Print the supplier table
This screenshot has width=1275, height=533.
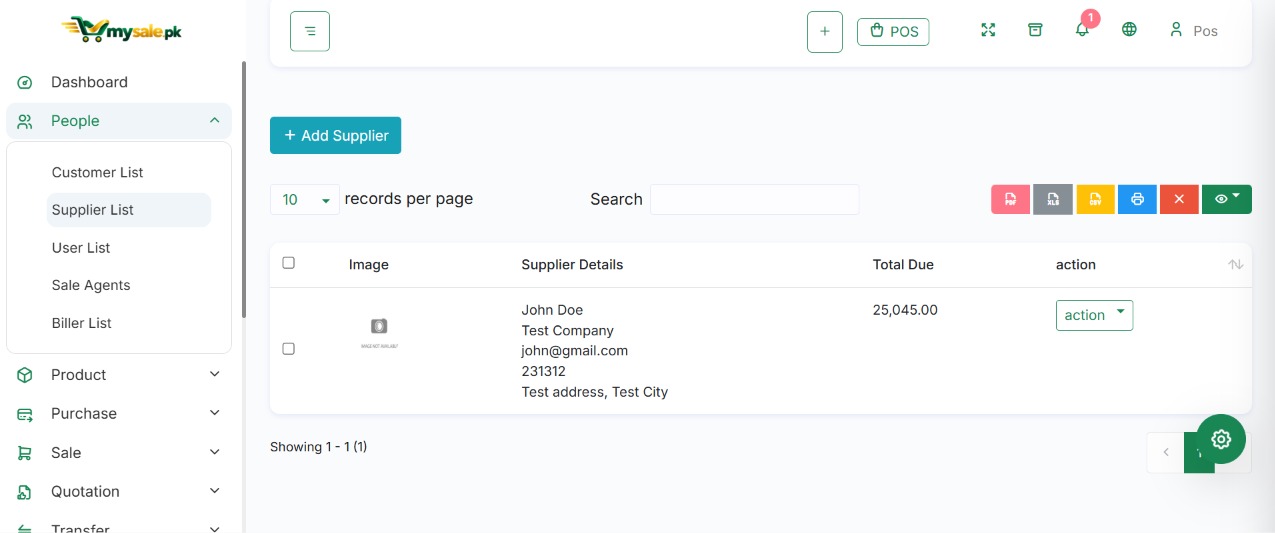pyautogui.click(x=1137, y=199)
